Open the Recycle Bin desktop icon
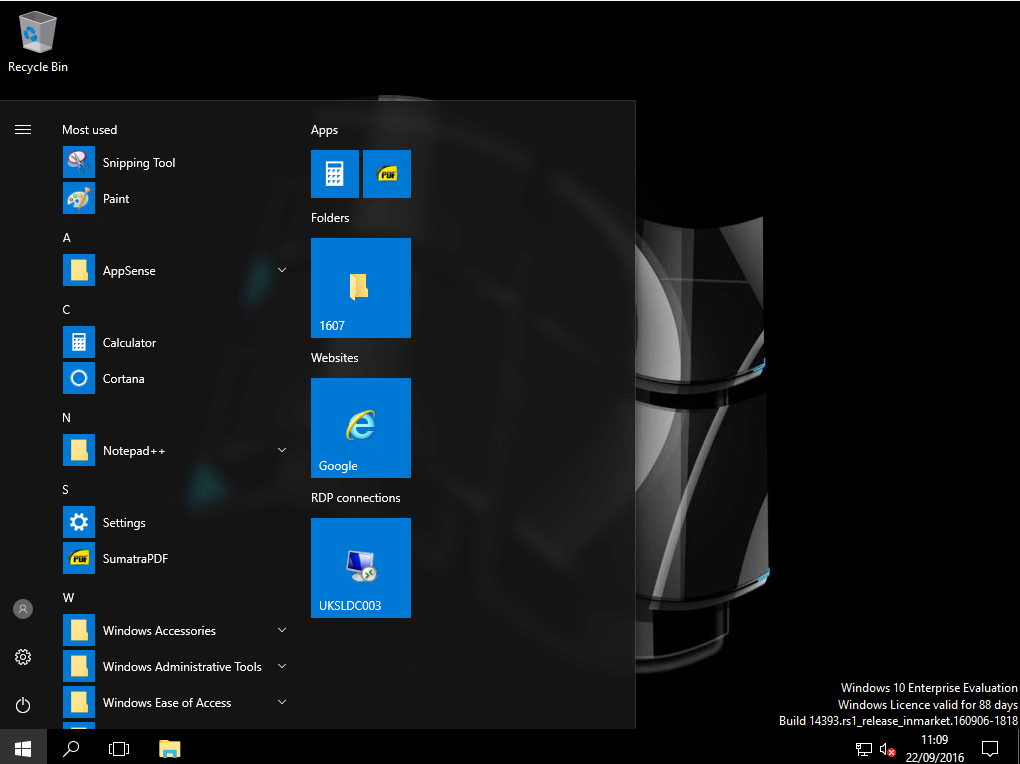The image size is (1020, 764). [x=38, y=43]
